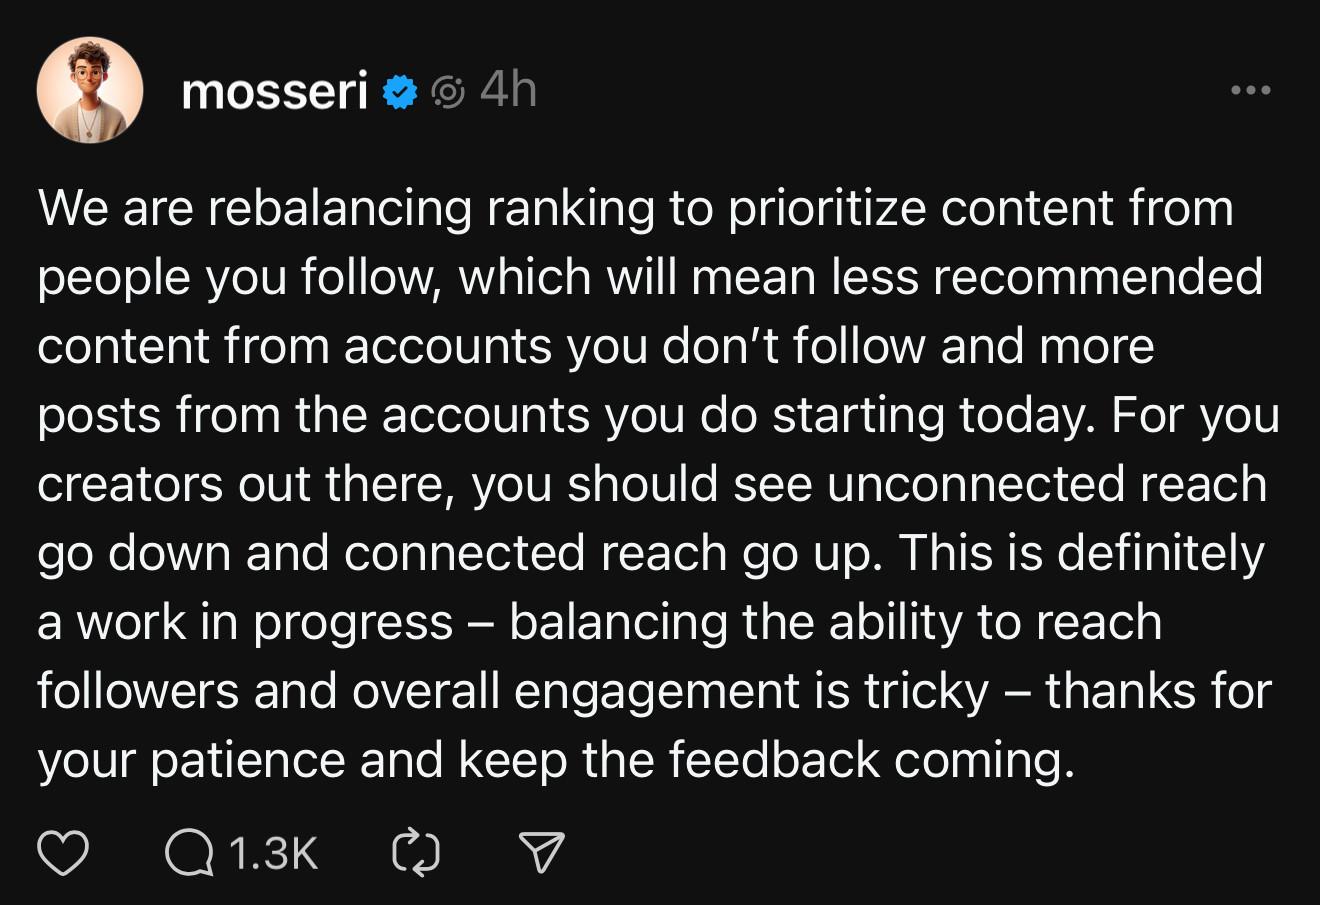Open mosseri's profile picture

pyautogui.click(x=89, y=91)
